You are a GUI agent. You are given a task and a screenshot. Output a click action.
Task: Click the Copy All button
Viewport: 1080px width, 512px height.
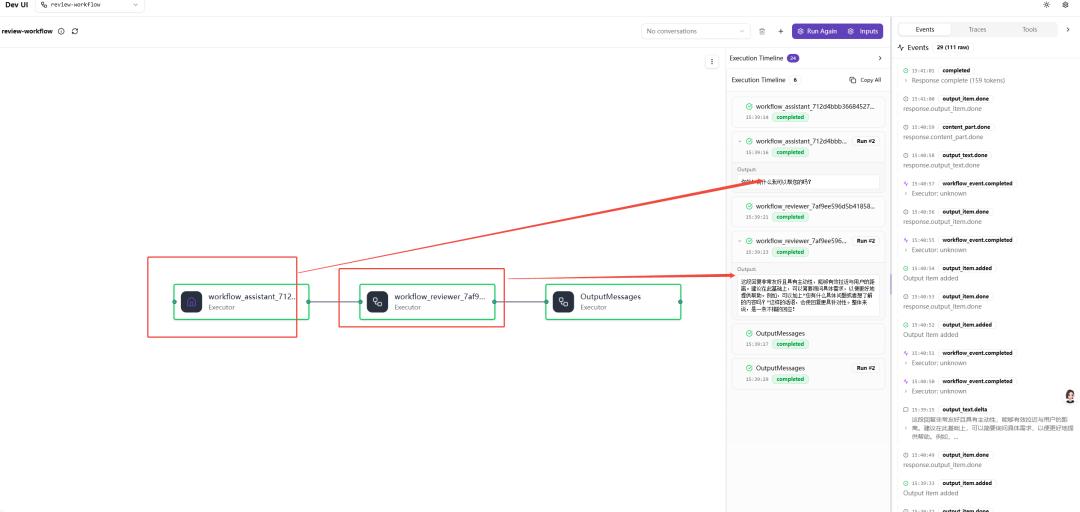pos(865,80)
